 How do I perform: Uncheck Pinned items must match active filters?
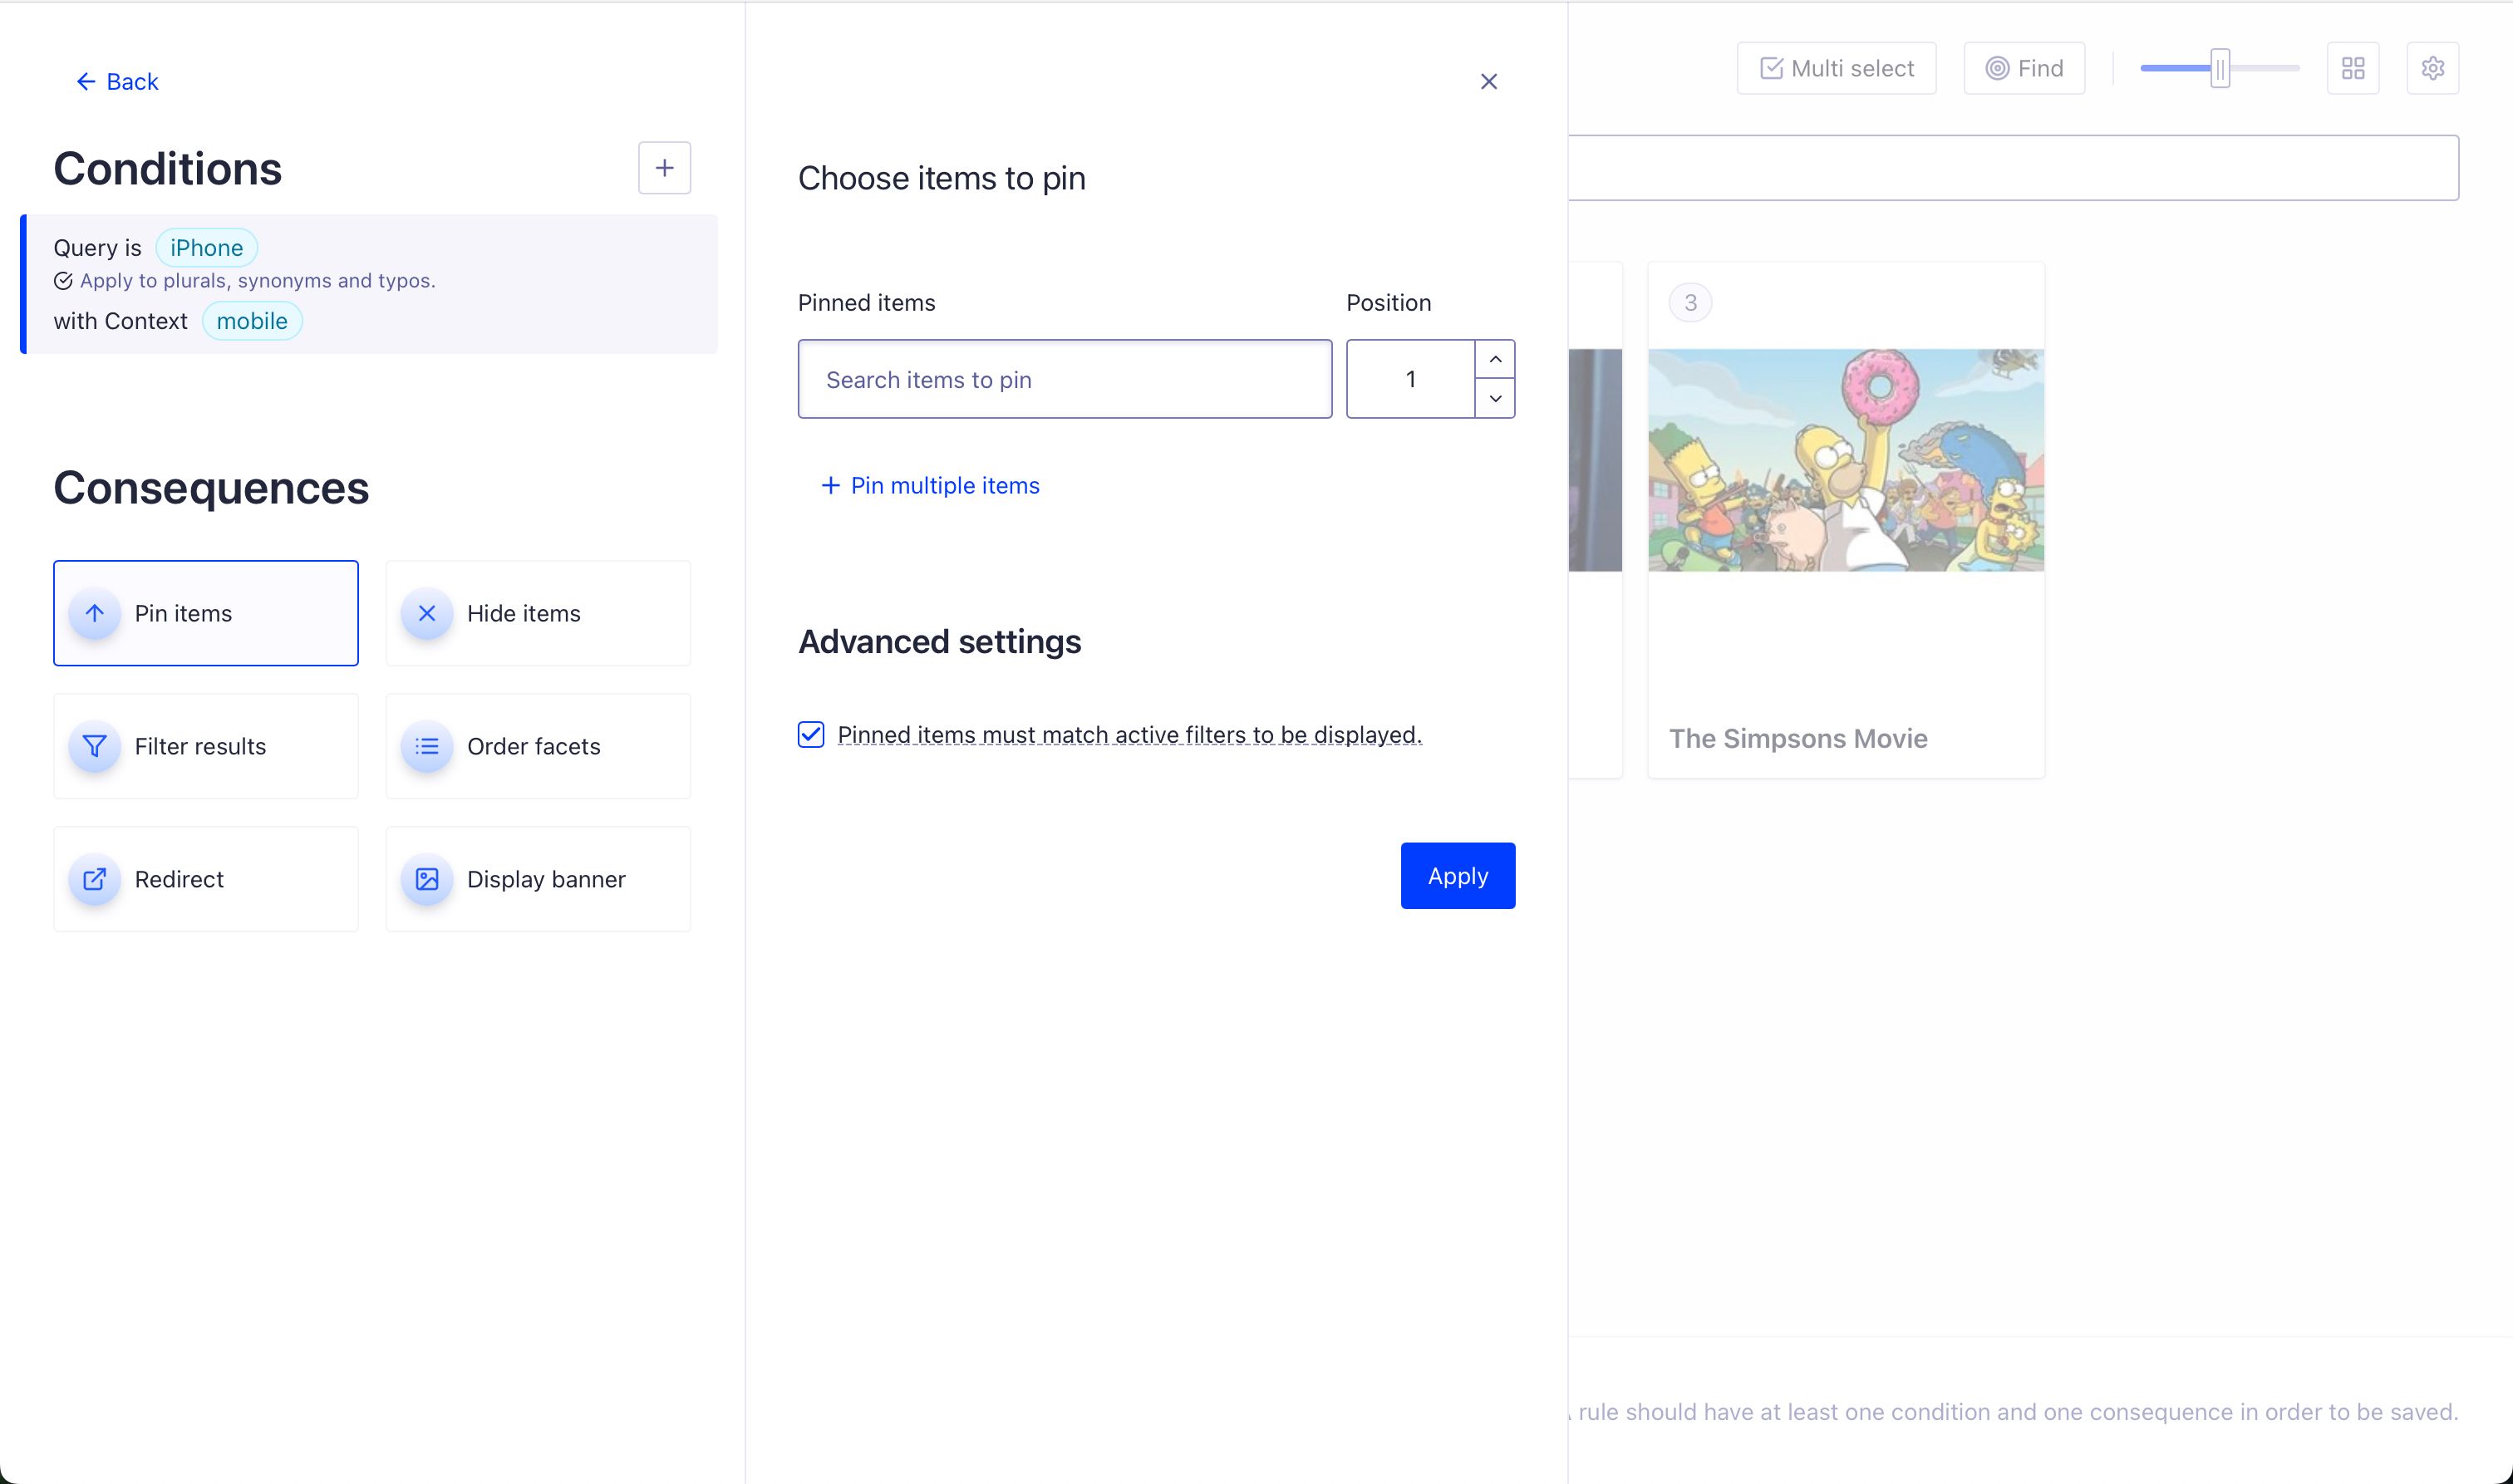[x=811, y=735]
